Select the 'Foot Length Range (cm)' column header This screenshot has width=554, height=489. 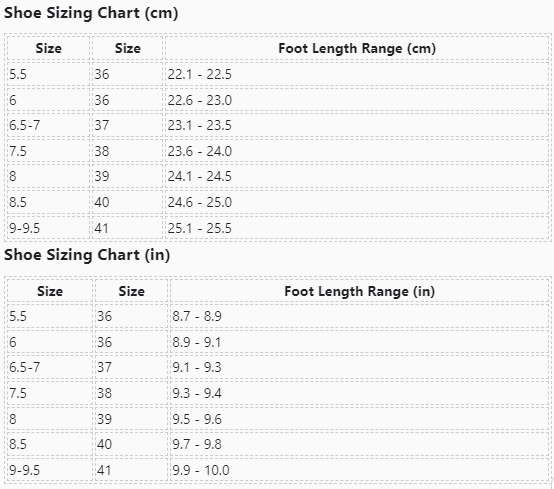coord(357,48)
